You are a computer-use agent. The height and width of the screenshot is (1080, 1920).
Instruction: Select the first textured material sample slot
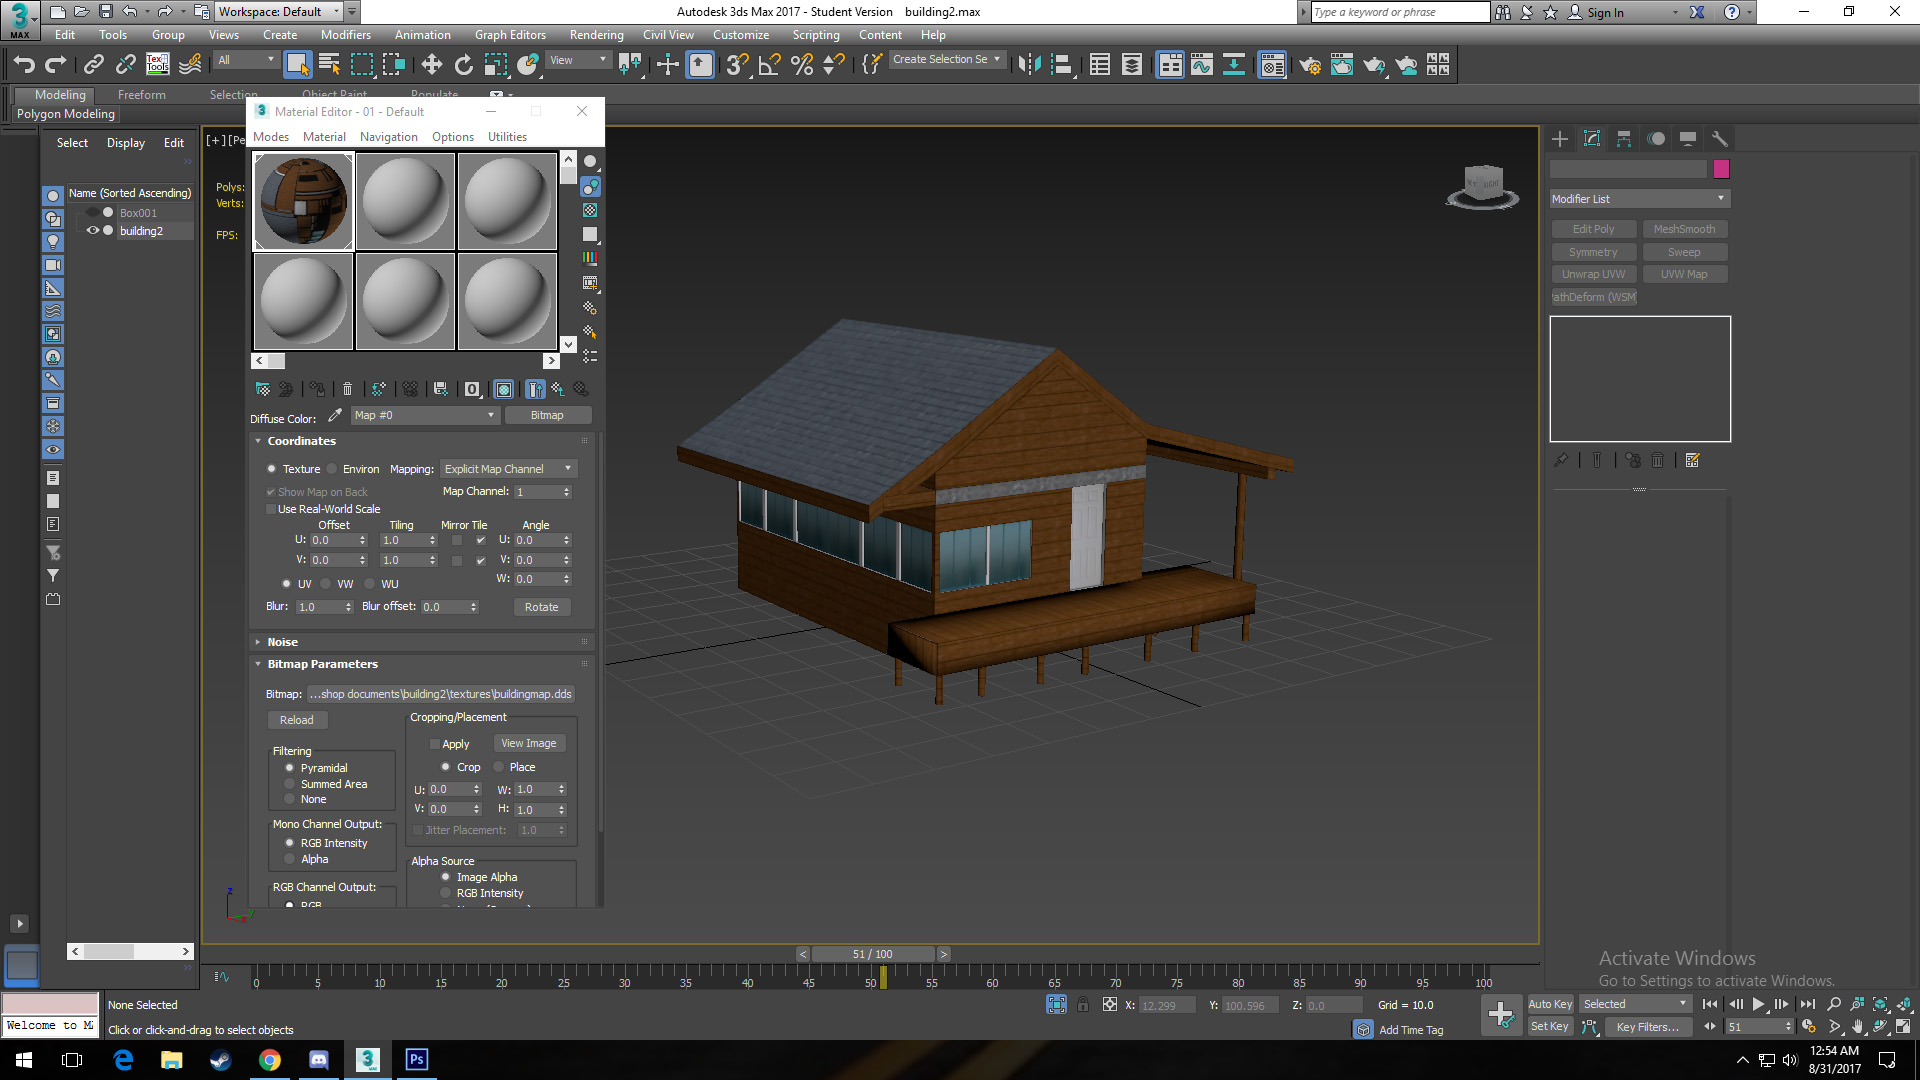point(304,201)
